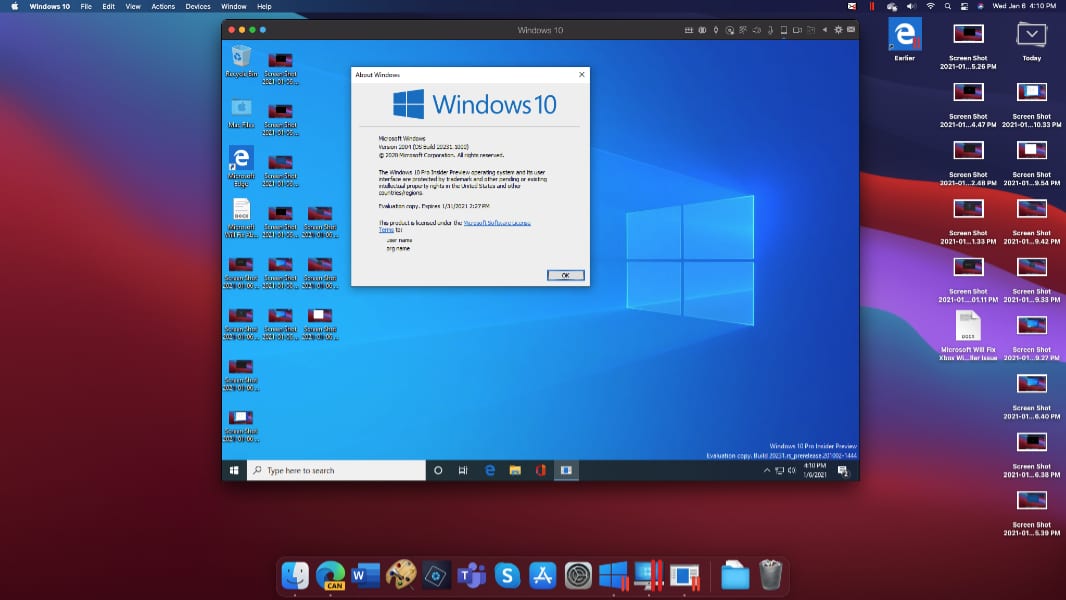The image size is (1066, 600).
Task: Open File Explorer from Windows taskbar
Action: pyautogui.click(x=515, y=470)
